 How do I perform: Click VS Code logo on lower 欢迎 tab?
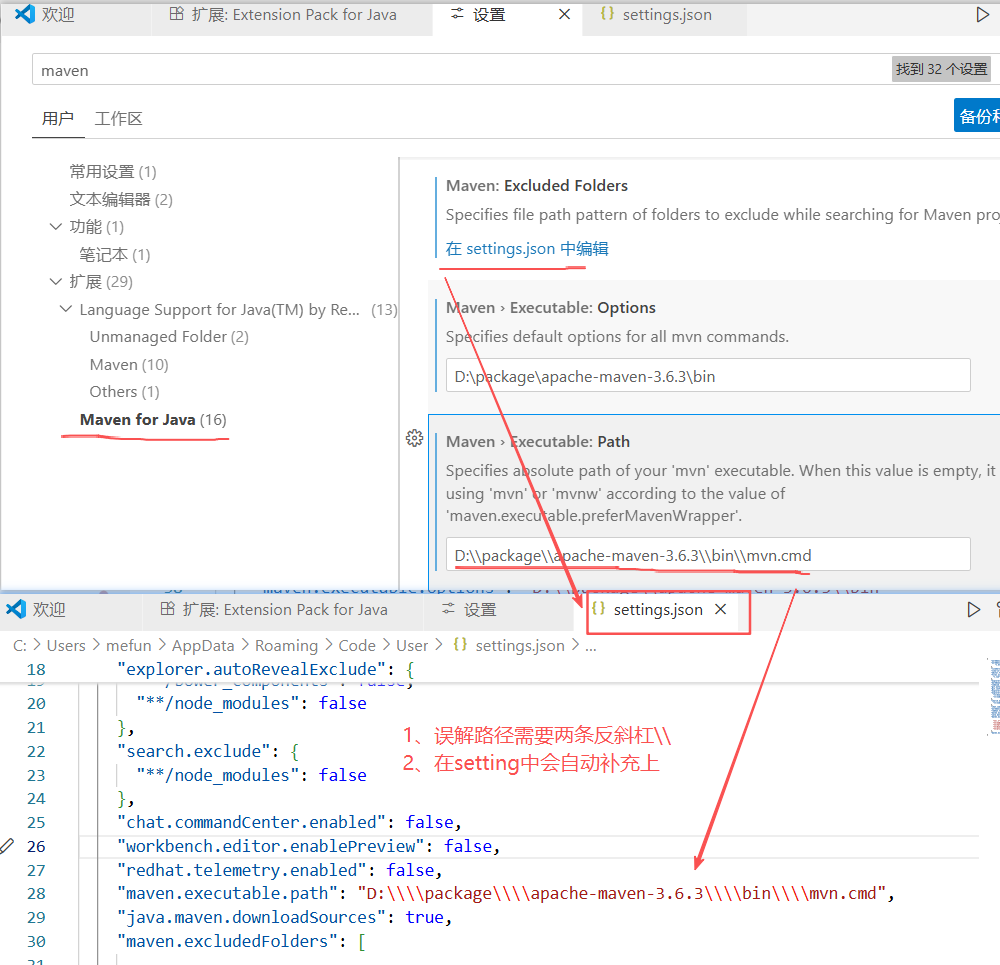16,609
